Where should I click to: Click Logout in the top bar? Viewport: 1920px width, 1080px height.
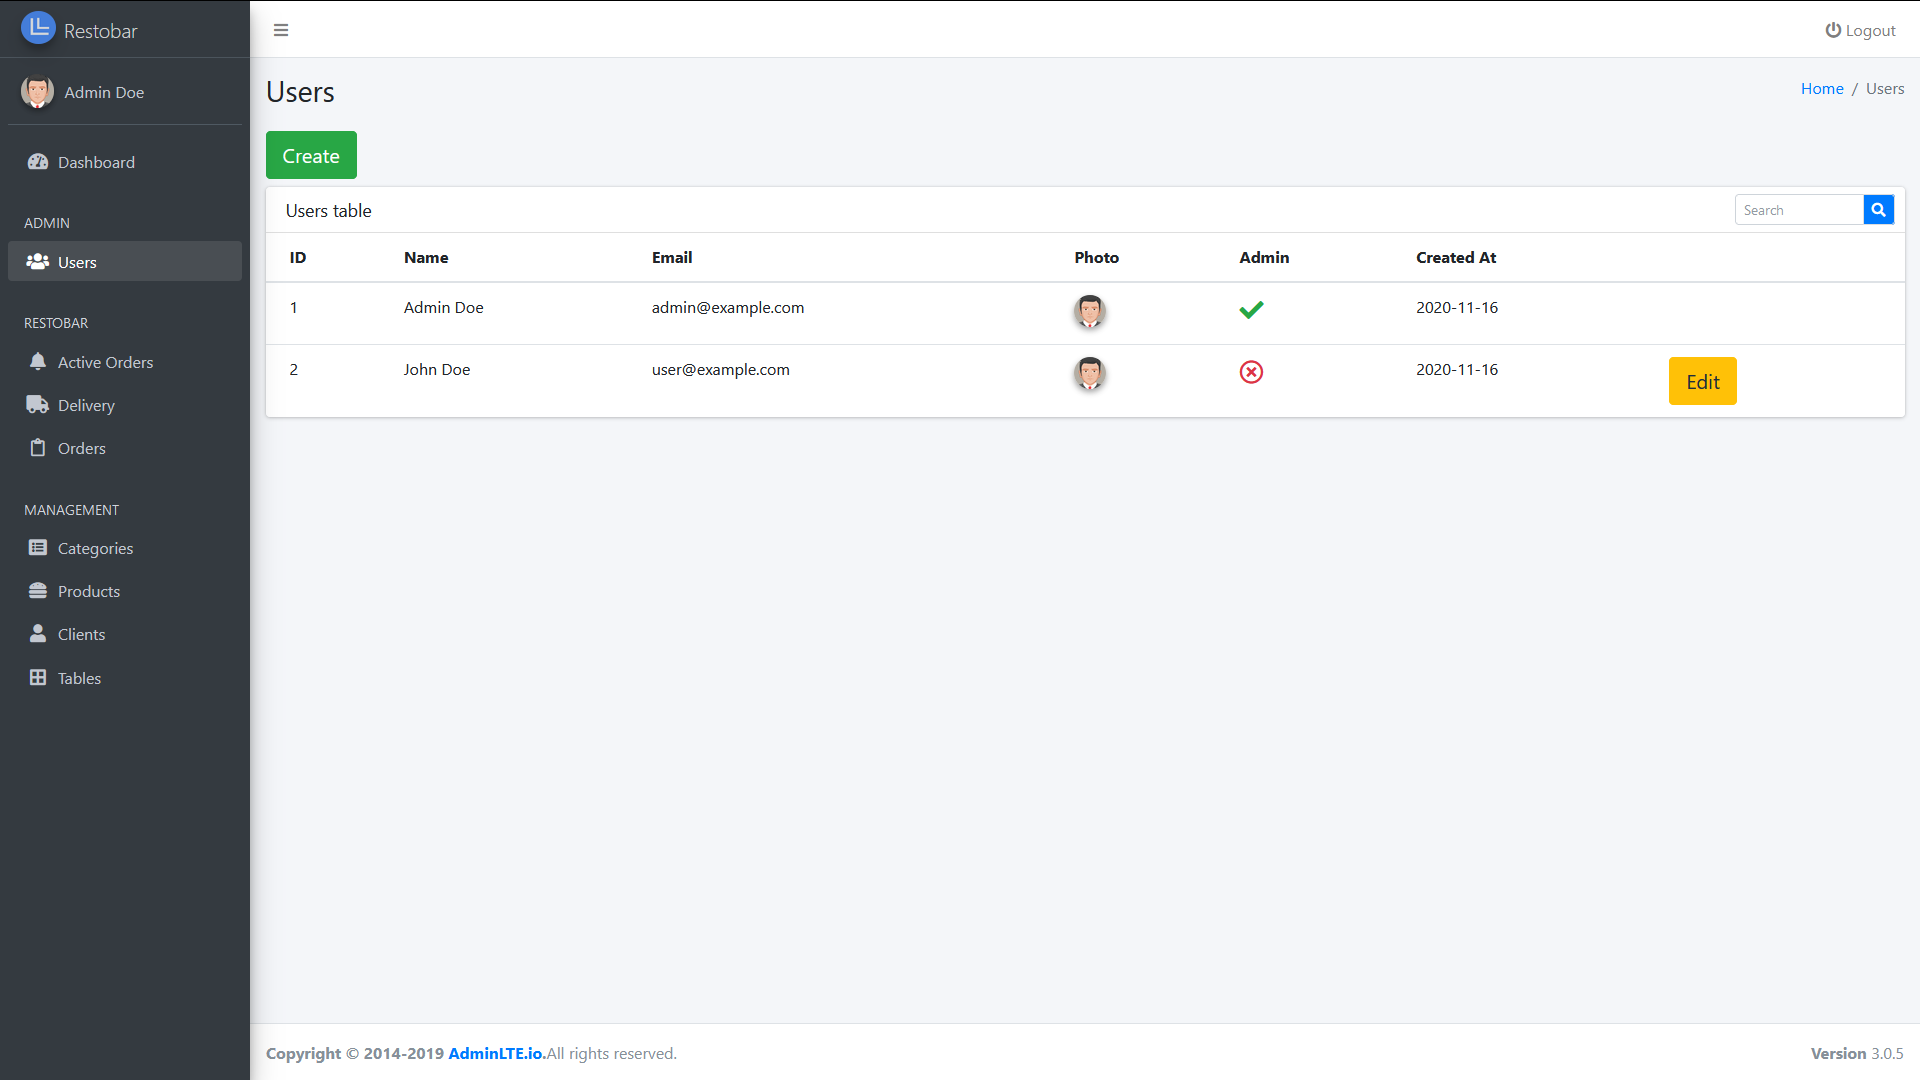[x=1860, y=30]
